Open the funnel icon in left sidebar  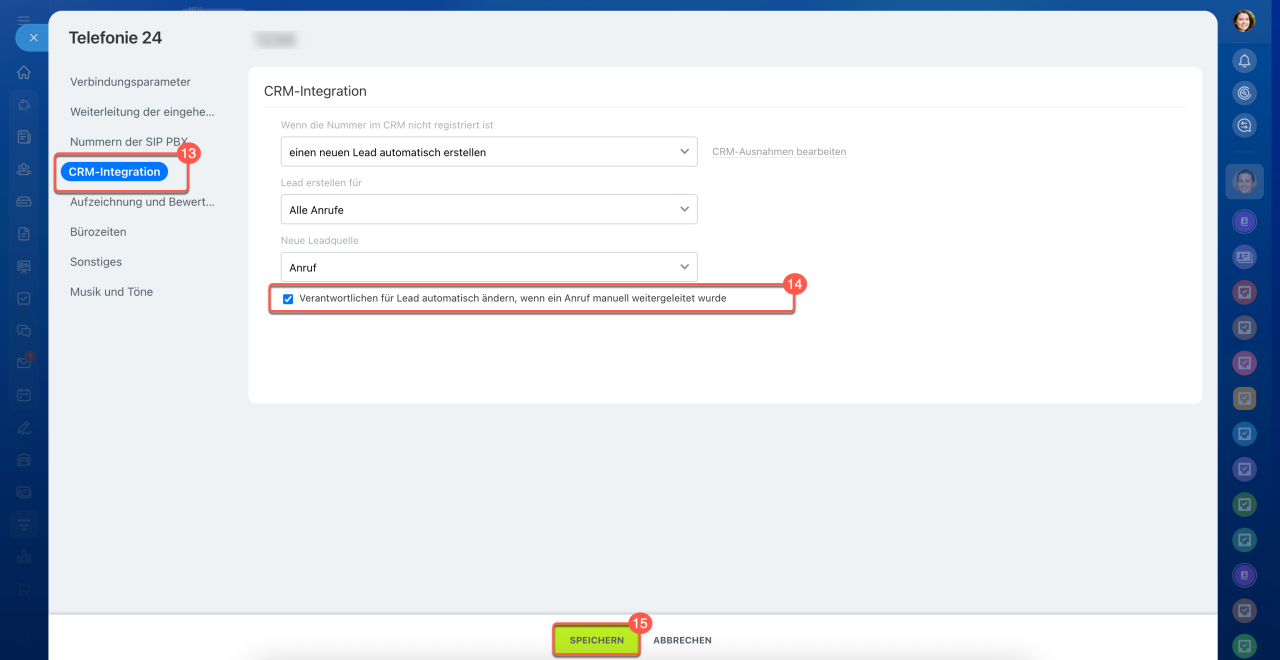click(x=24, y=523)
